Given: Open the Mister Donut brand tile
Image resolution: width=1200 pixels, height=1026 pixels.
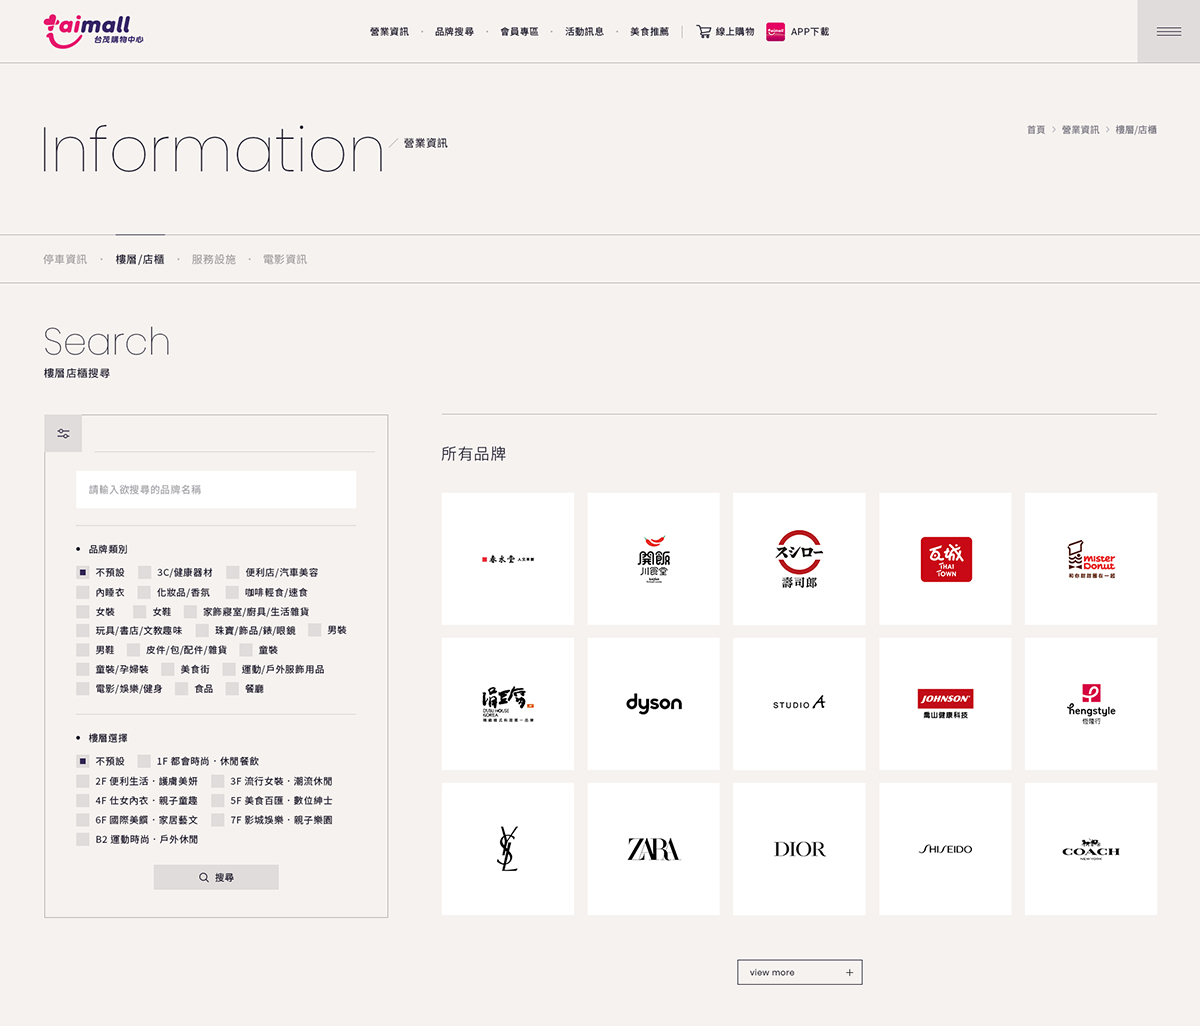Looking at the screenshot, I should point(1091,558).
